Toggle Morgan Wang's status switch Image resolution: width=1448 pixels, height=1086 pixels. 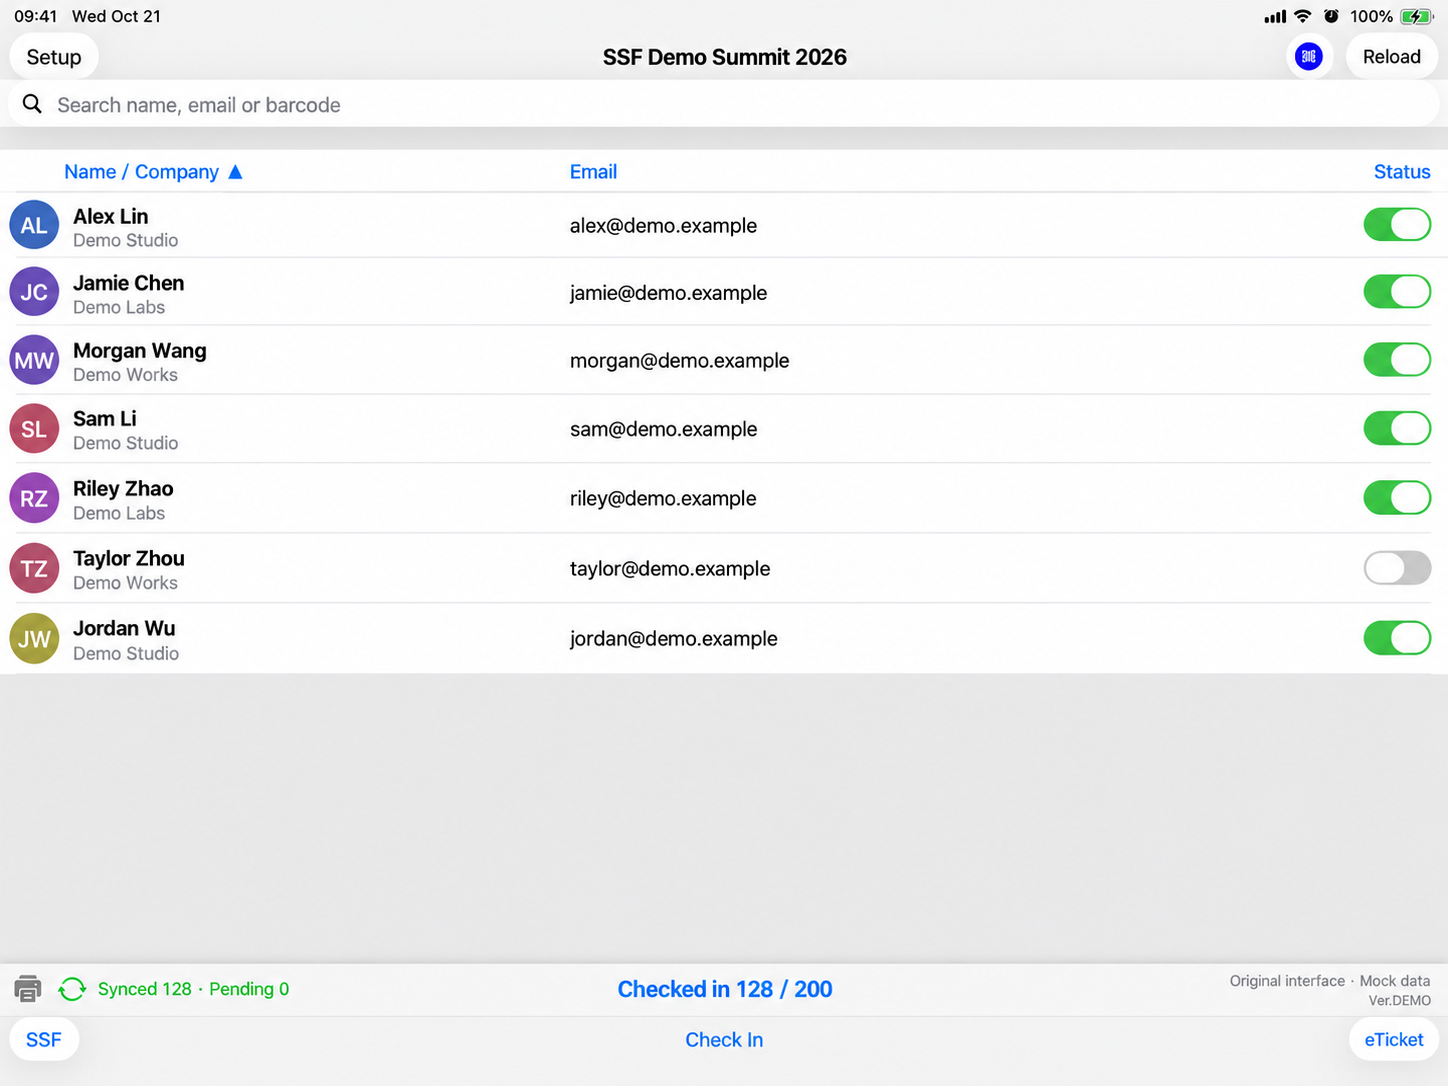pyautogui.click(x=1397, y=360)
